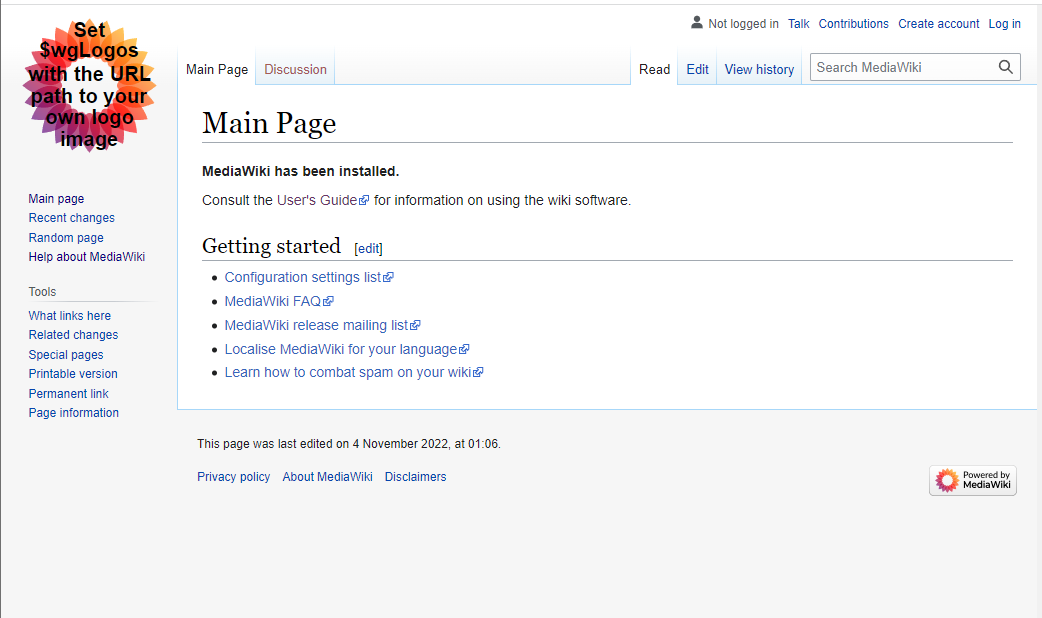Open Special pages under Tools
Screen dimensions: 1042x618
66,355
